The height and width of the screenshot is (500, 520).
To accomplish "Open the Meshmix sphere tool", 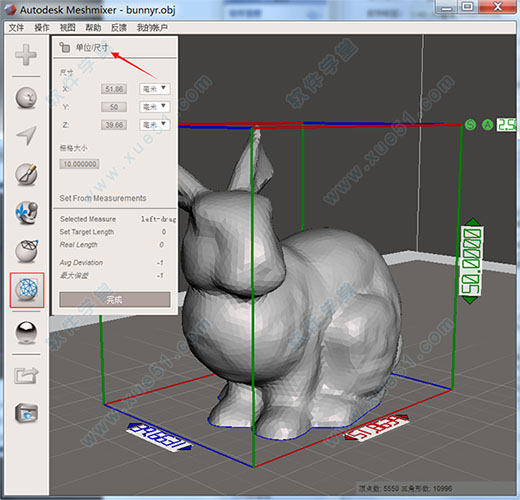I will [x=26, y=97].
